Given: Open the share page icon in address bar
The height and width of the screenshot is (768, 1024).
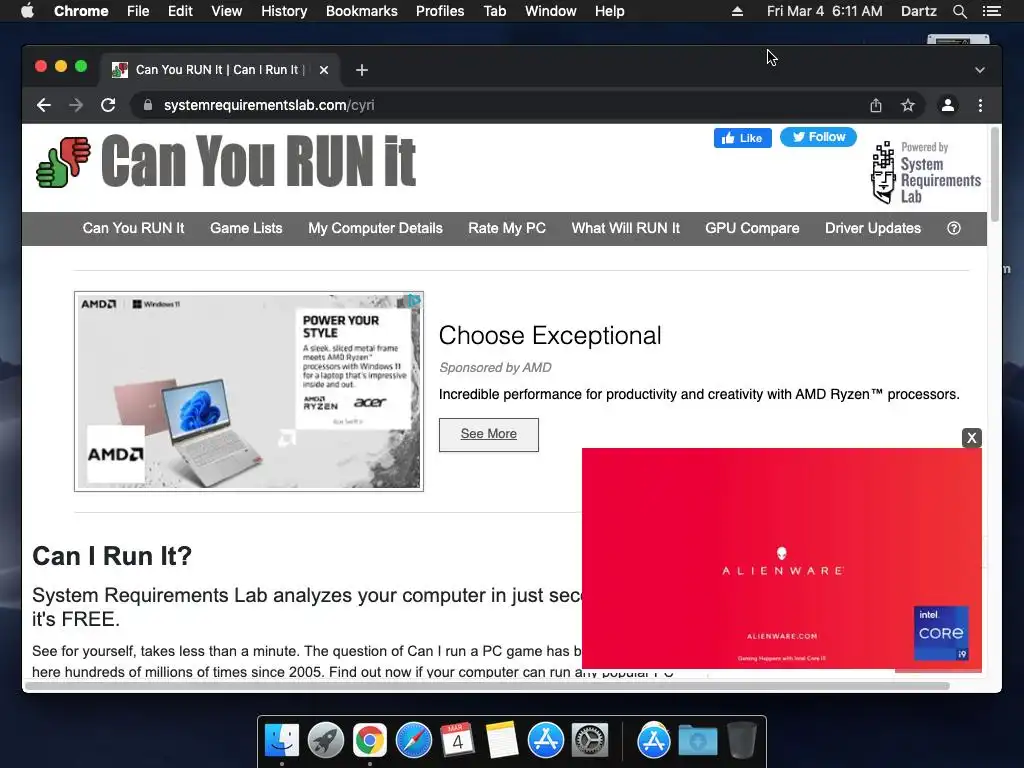Looking at the screenshot, I should click(x=876, y=105).
